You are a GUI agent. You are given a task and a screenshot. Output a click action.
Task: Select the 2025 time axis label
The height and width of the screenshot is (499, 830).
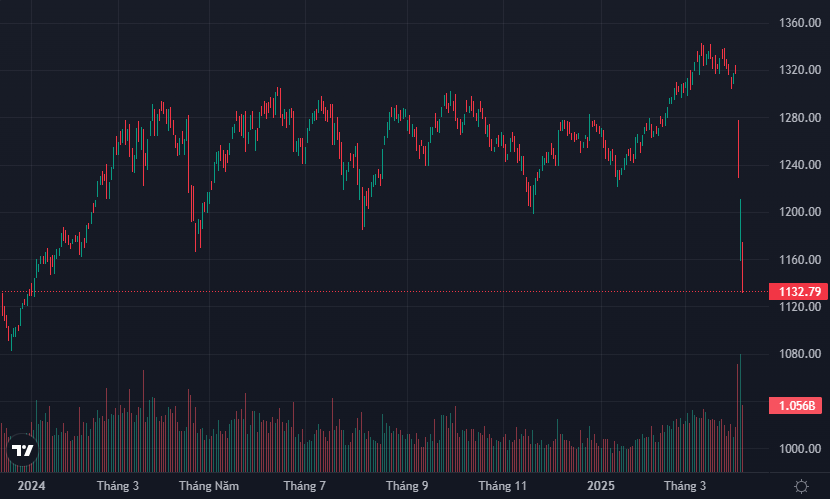coord(601,486)
